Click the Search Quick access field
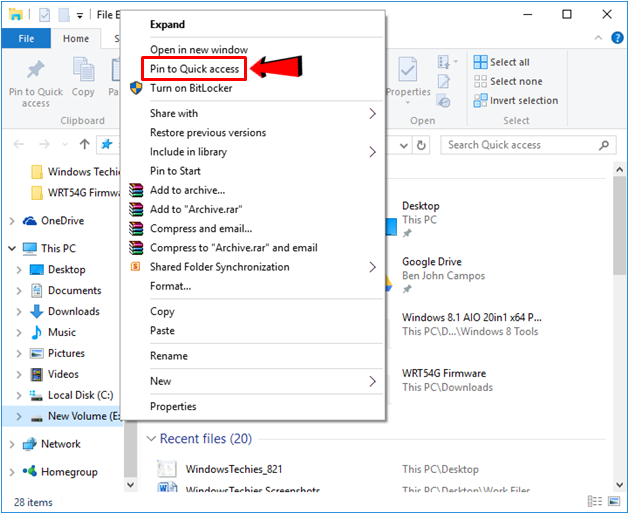Image resolution: width=629 pixels, height=514 pixels. [x=528, y=145]
